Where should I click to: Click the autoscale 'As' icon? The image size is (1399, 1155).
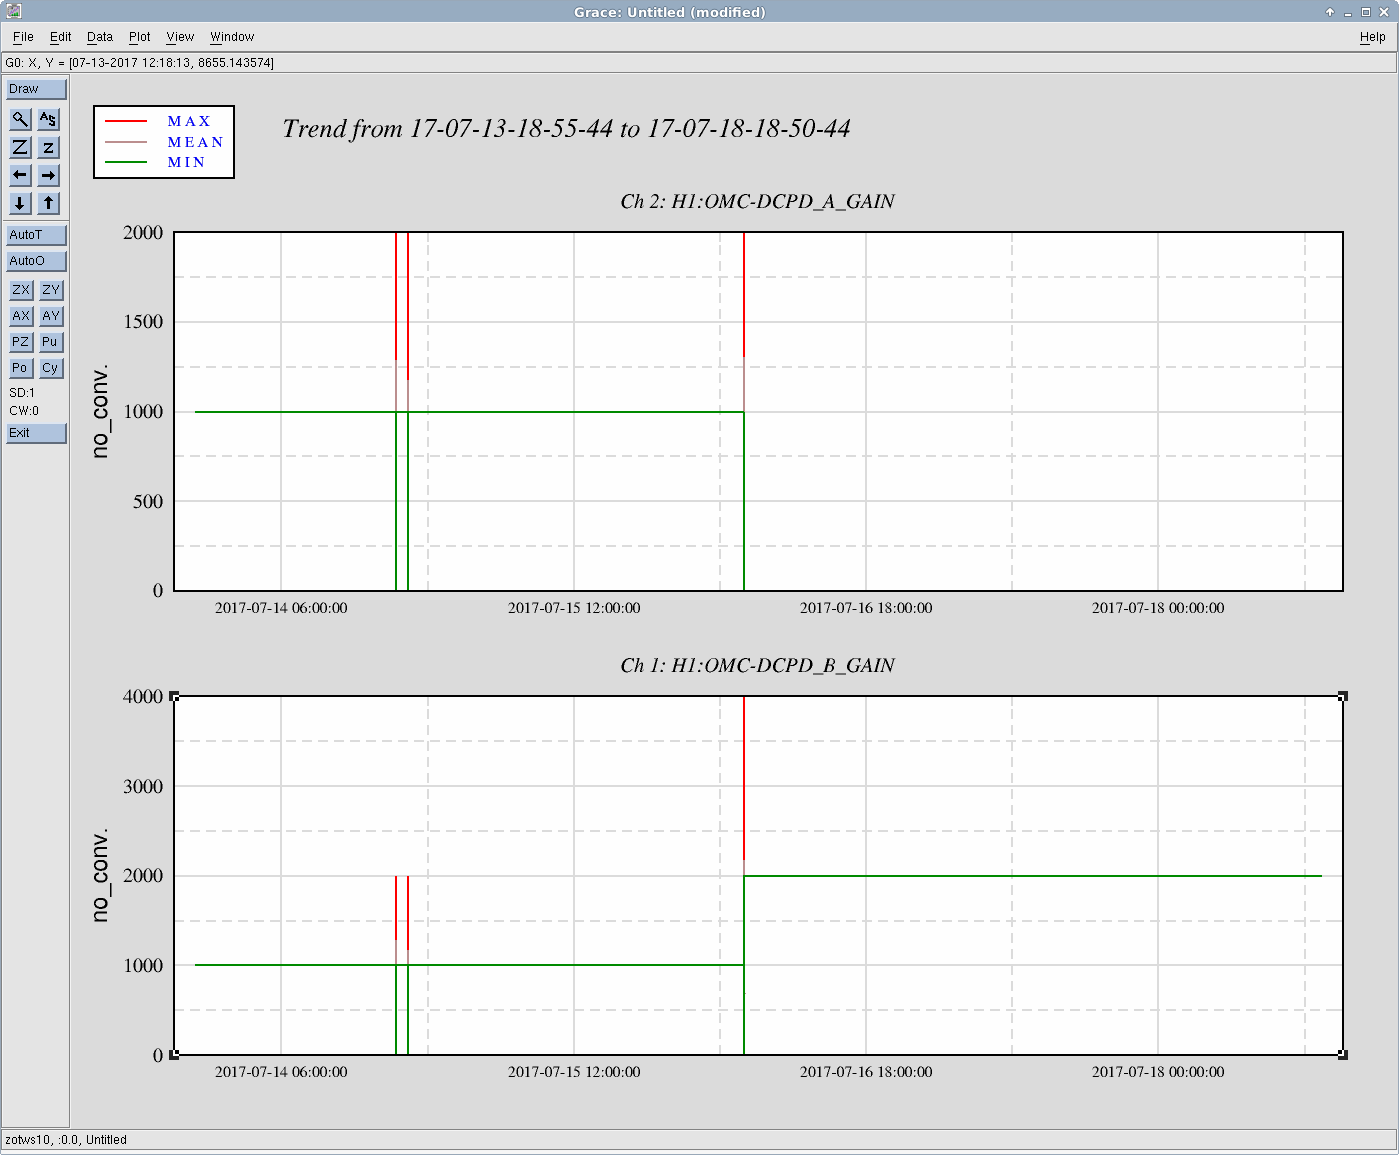pos(48,119)
